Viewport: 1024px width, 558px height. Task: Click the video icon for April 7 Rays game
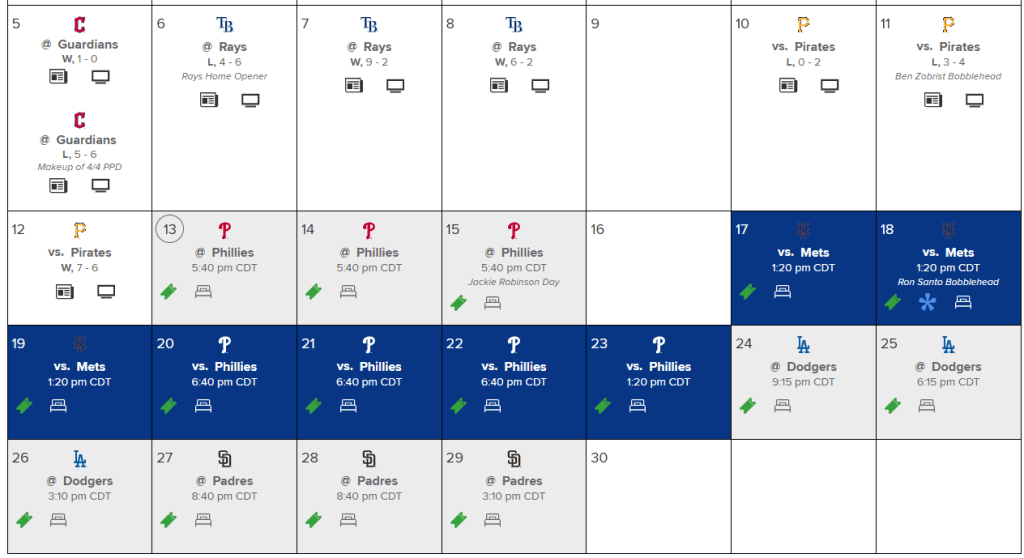(x=395, y=85)
